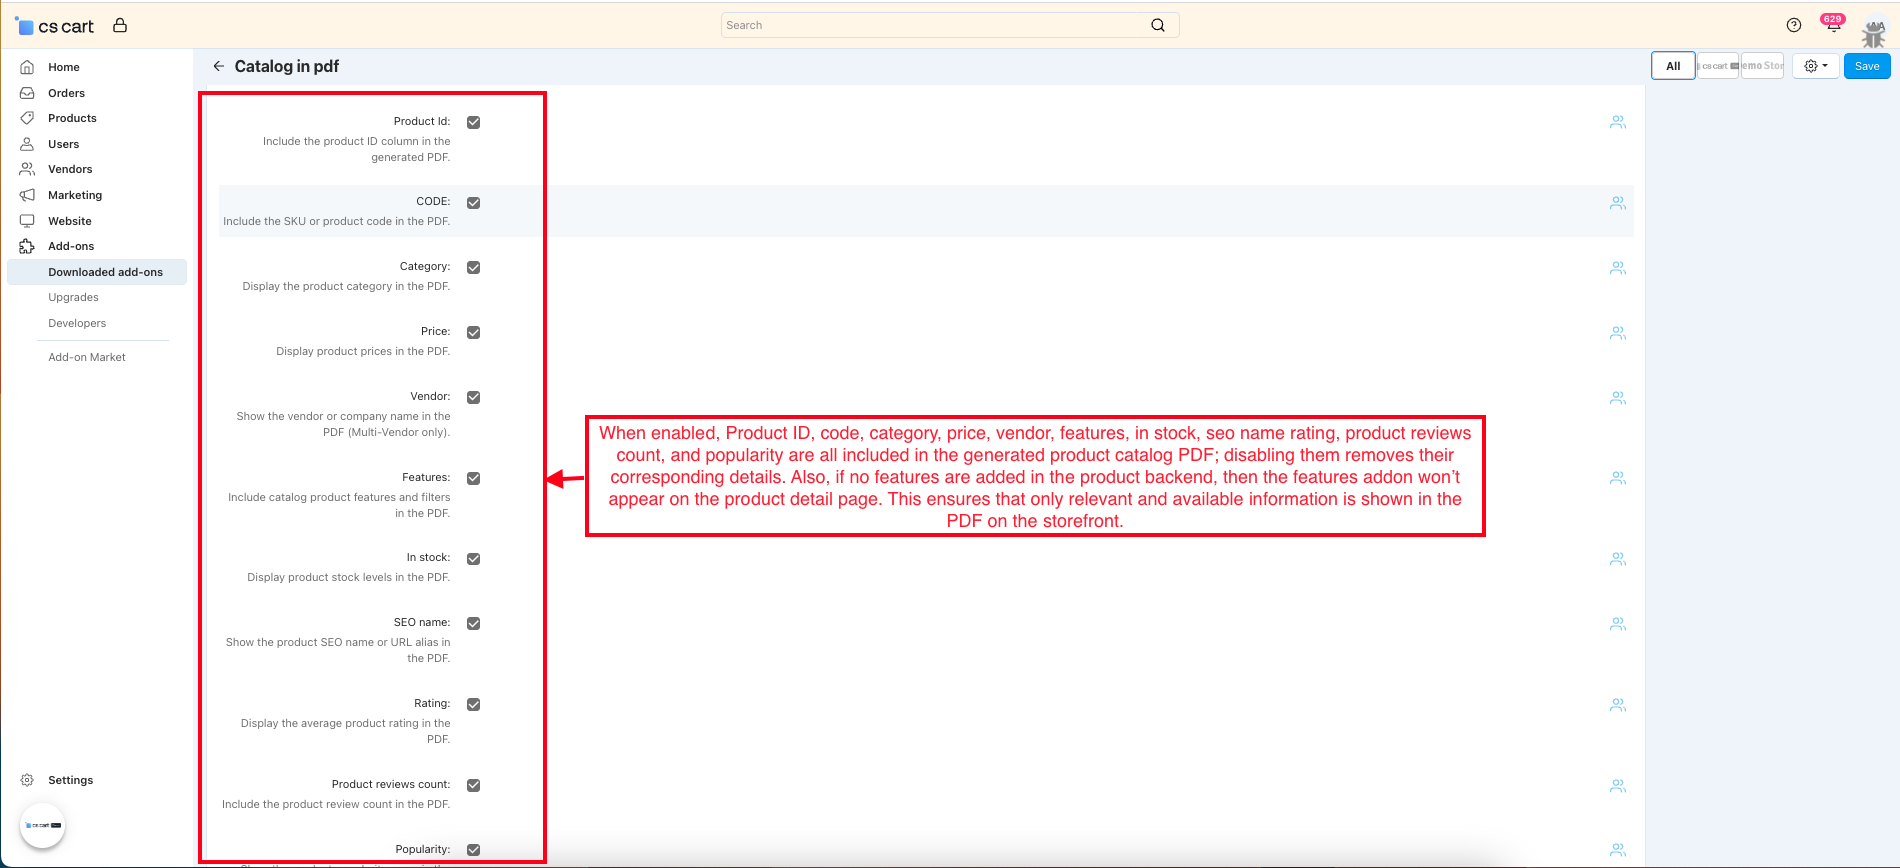The image size is (1900, 868).
Task: Toggle the Price checkbox
Action: [474, 332]
